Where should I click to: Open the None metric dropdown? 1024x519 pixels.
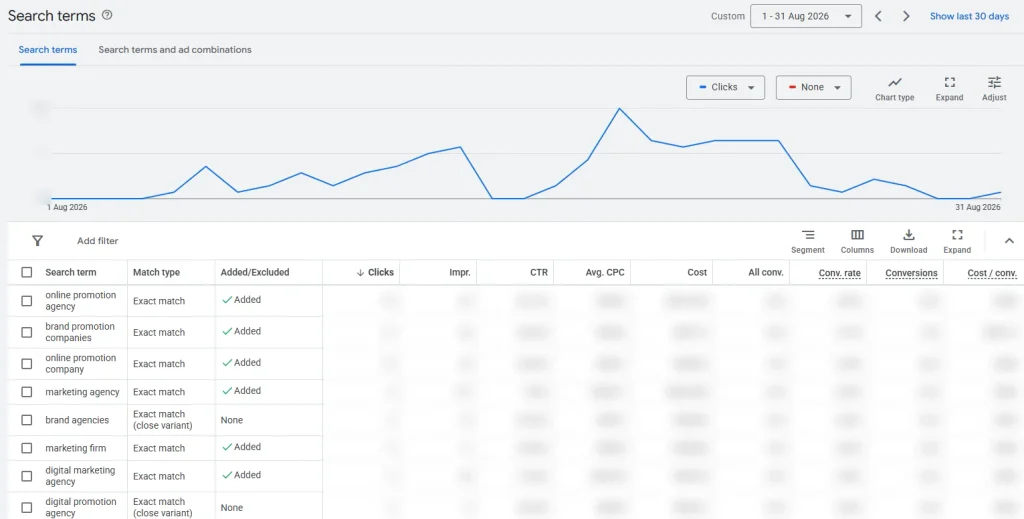pos(813,87)
